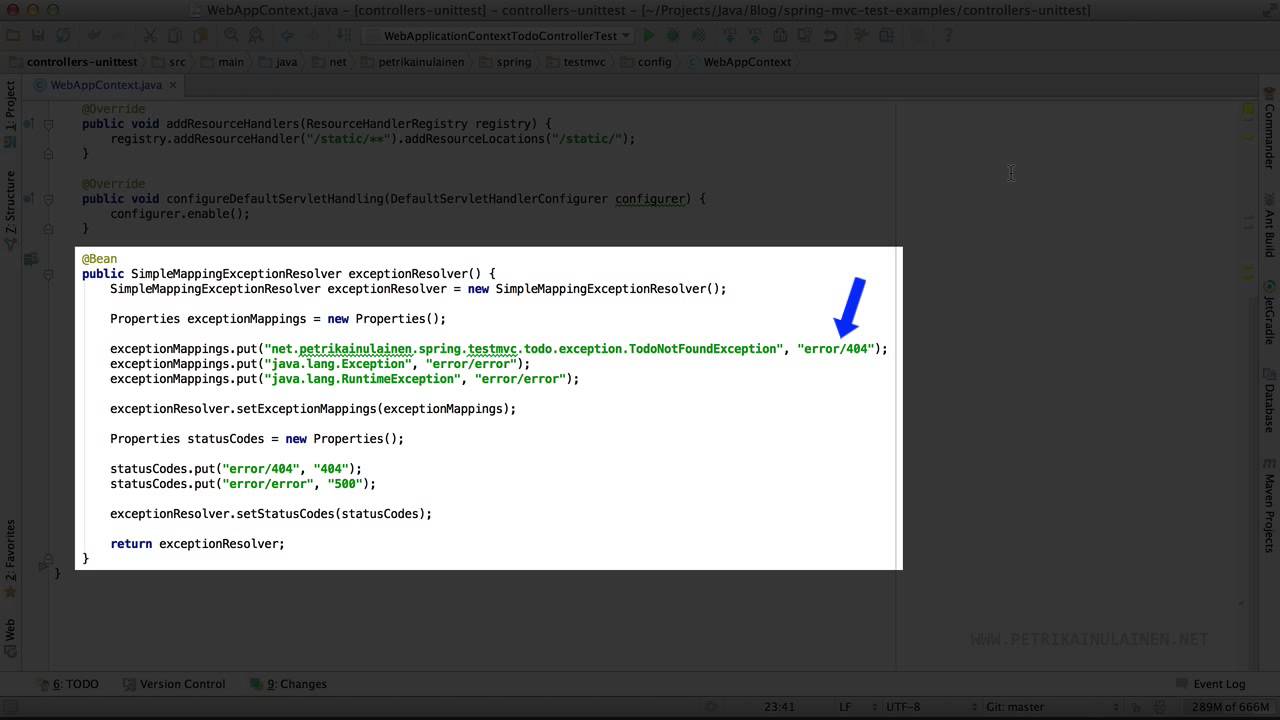
Task: Click the config breadcrumb folder
Action: 647,62
